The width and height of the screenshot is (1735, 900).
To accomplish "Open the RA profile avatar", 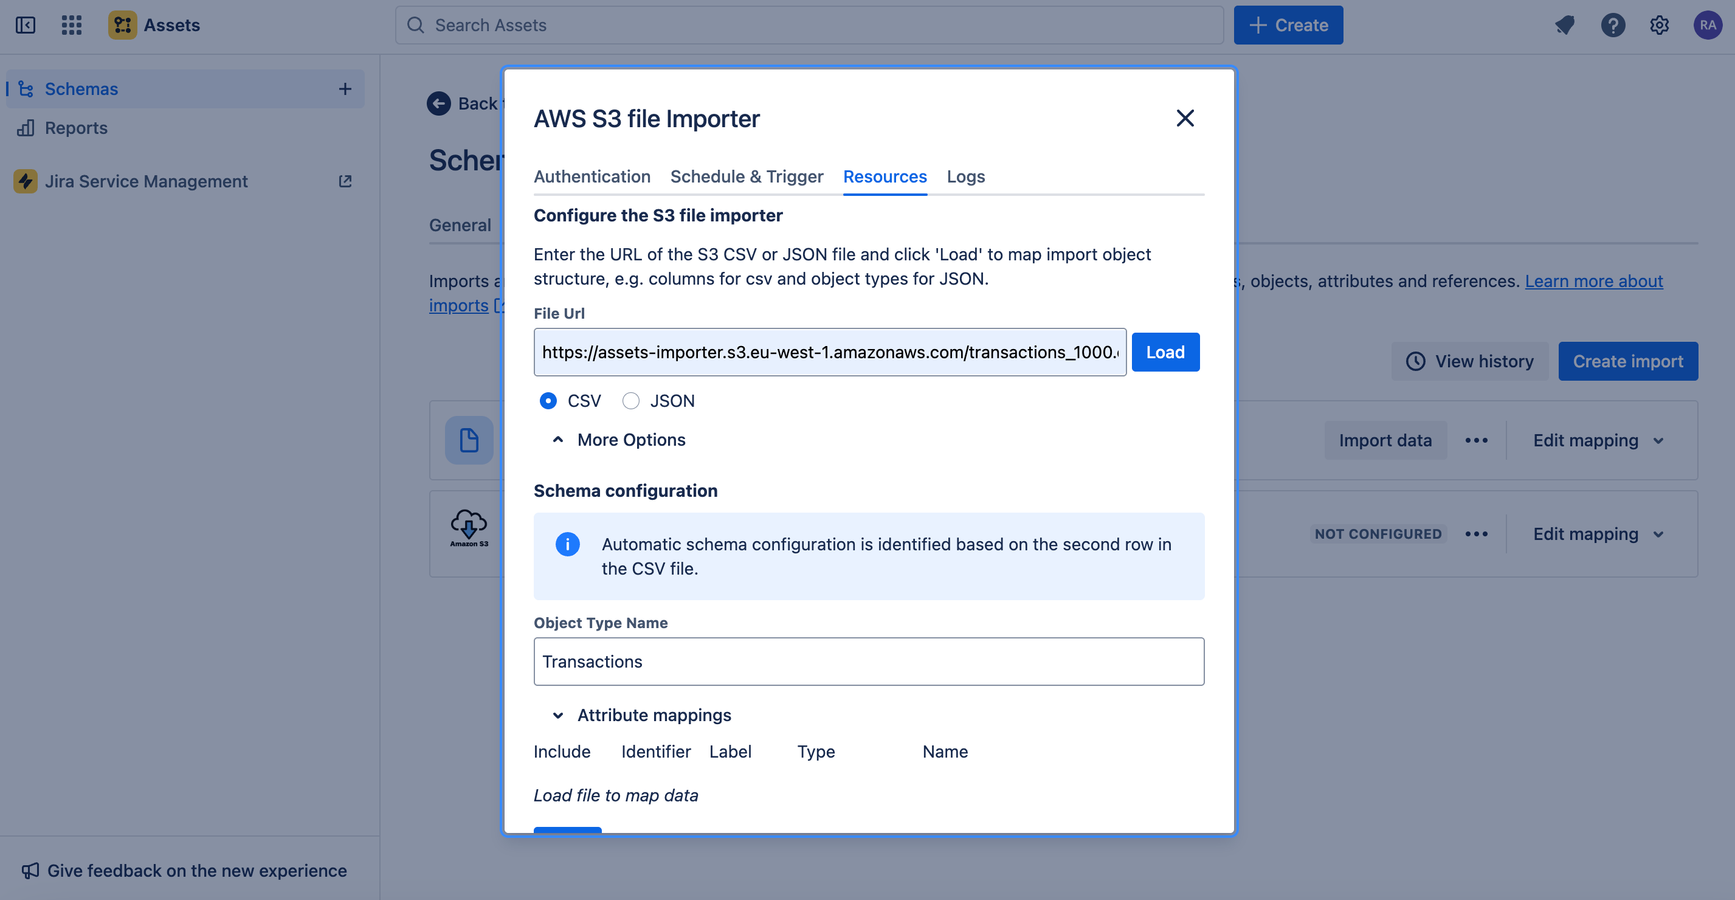I will pos(1708,25).
